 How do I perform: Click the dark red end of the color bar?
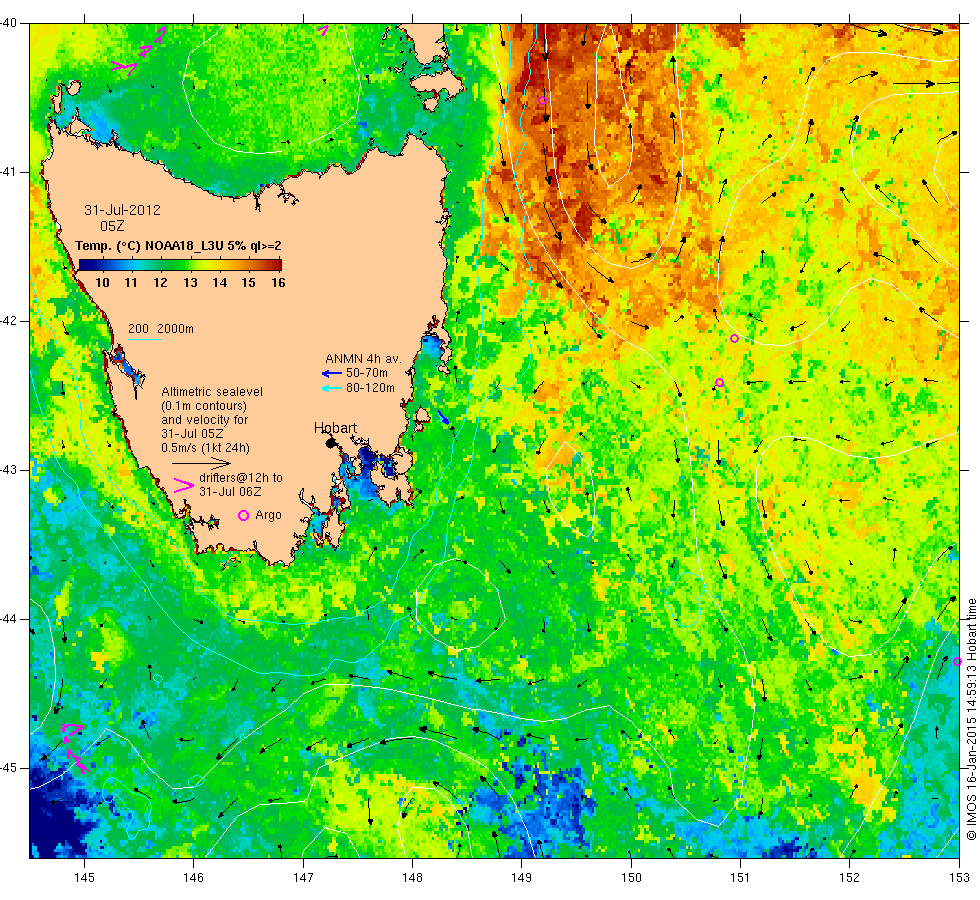[x=277, y=264]
